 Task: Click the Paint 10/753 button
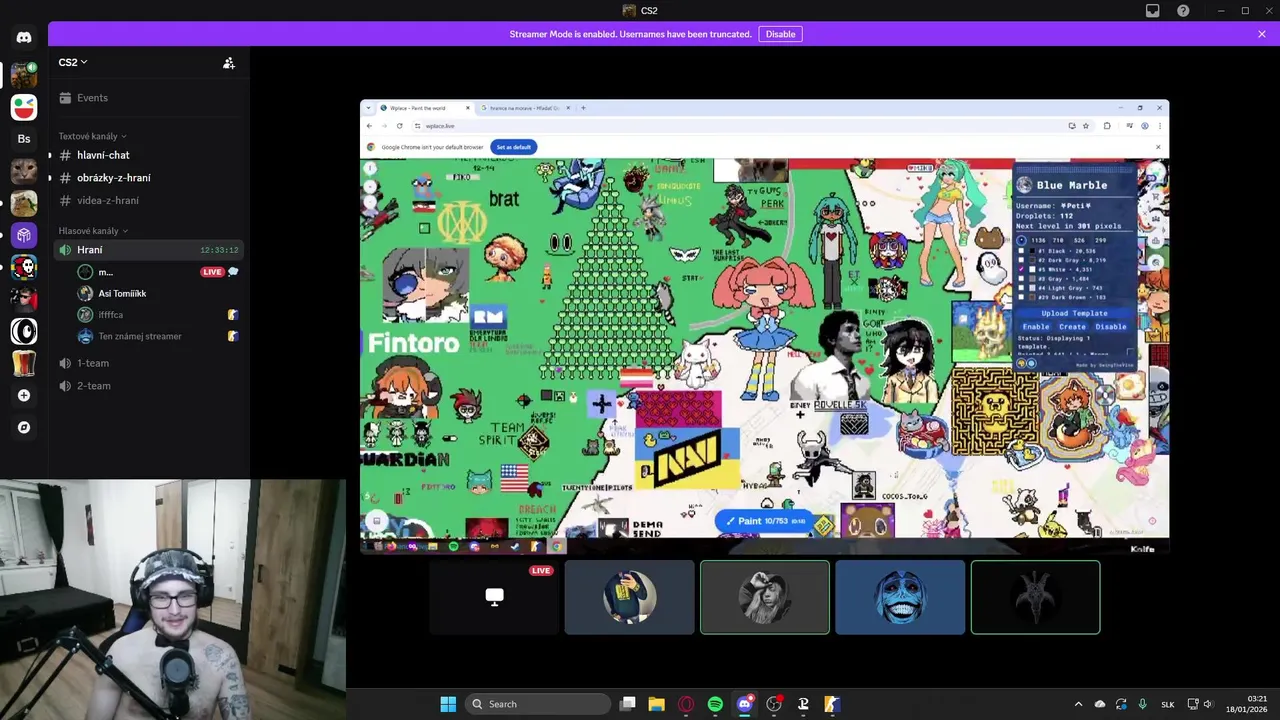763,521
